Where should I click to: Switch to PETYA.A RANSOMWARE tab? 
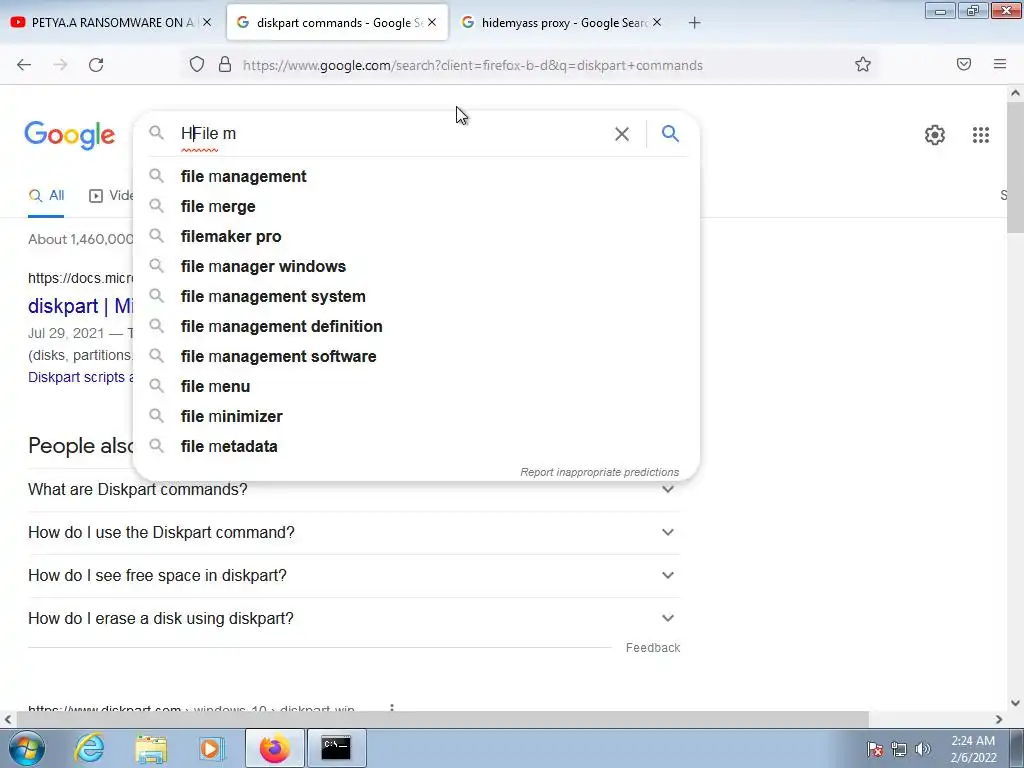click(x=110, y=23)
